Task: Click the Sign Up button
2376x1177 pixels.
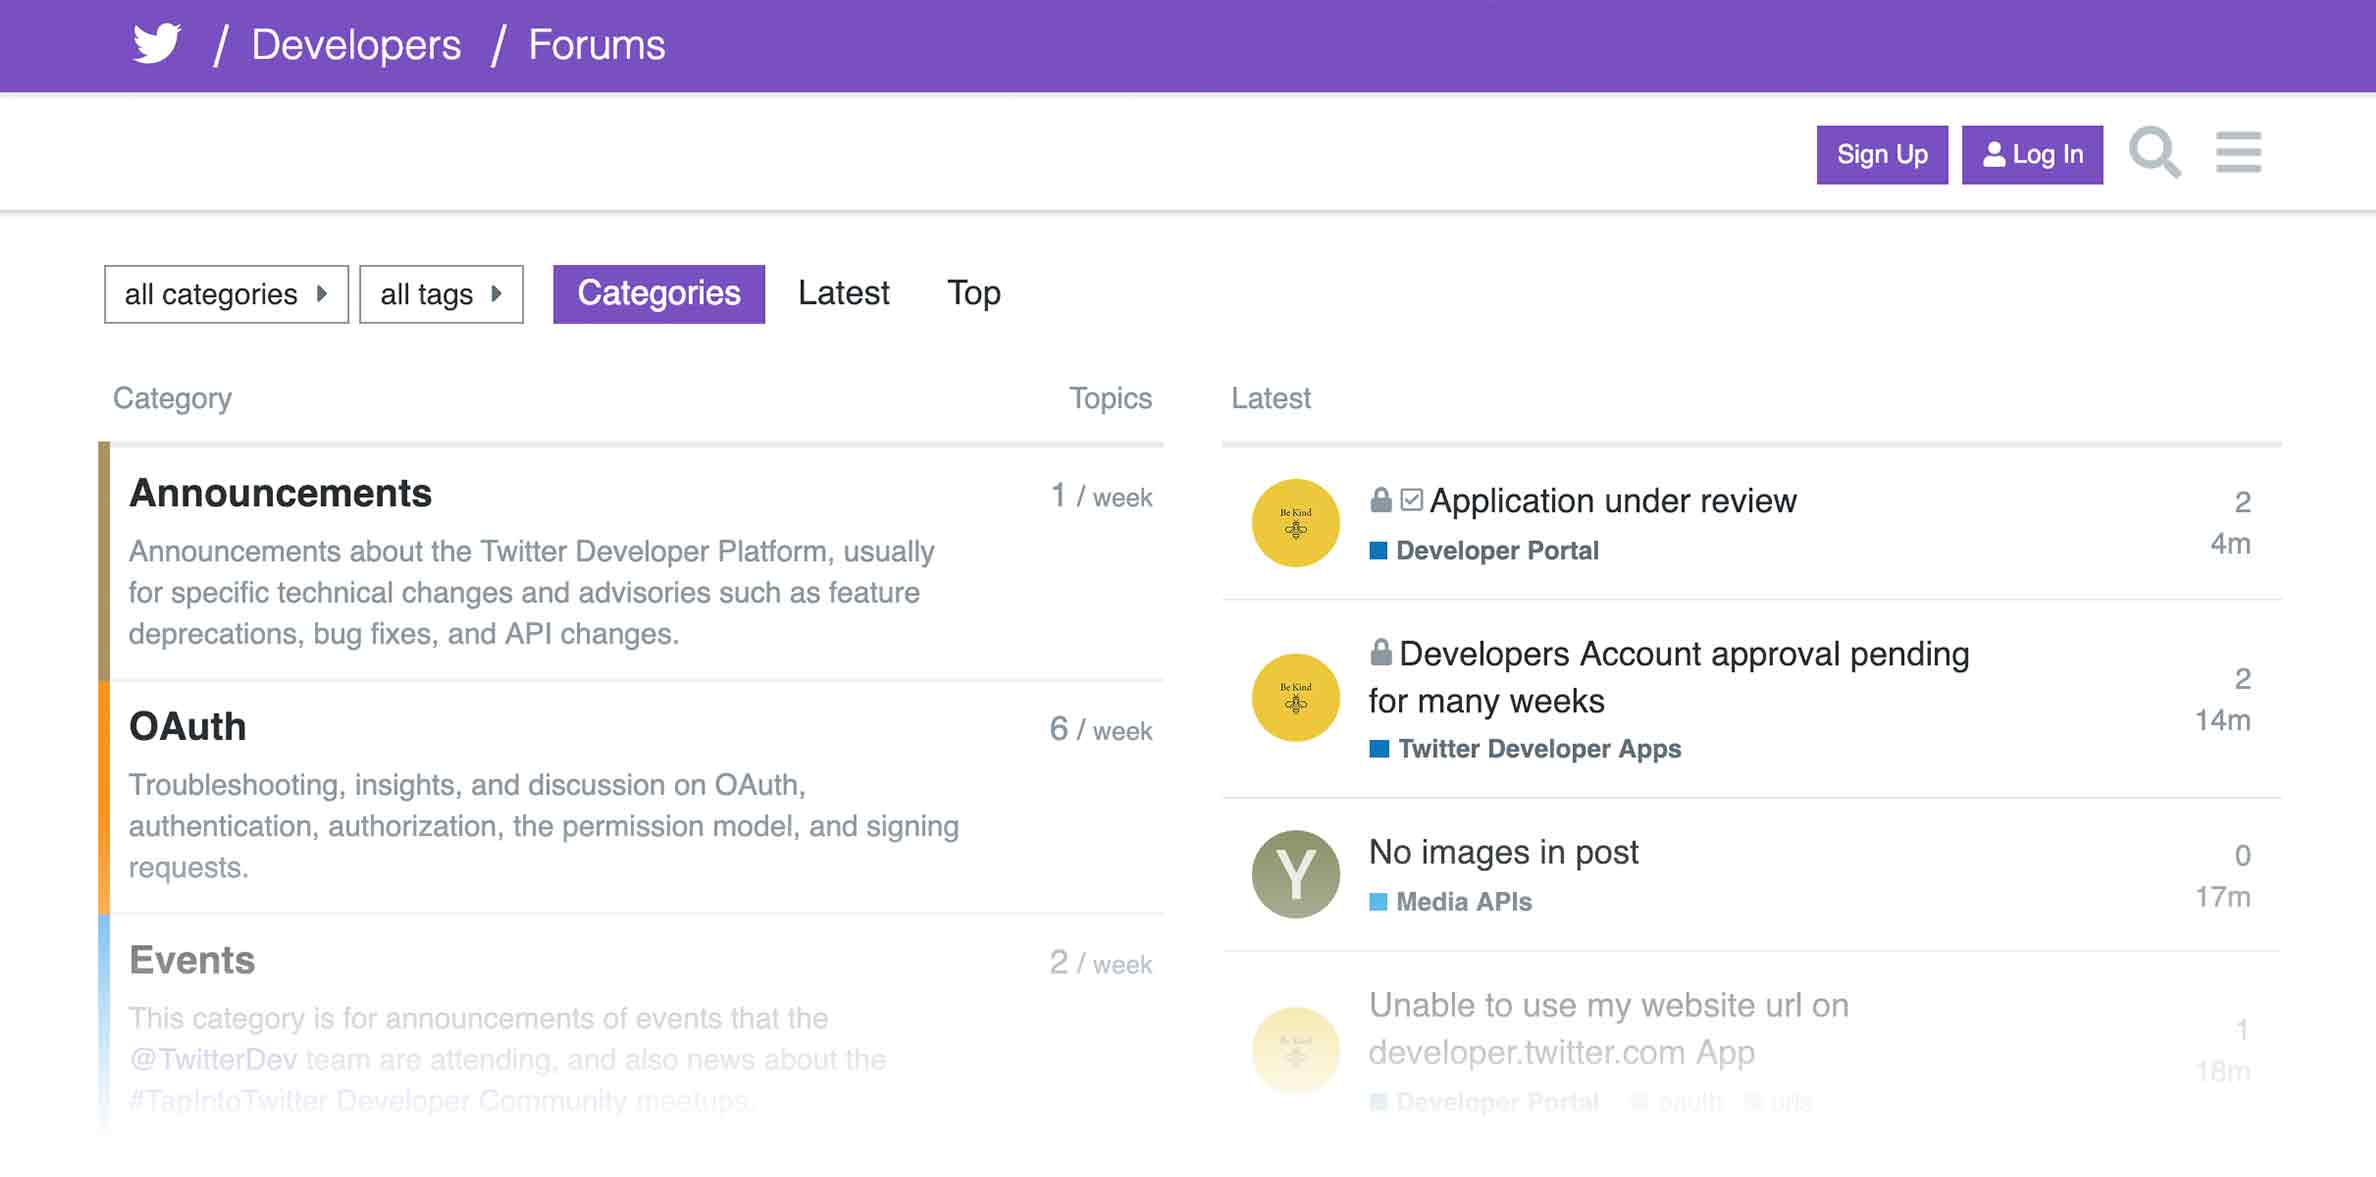Action: tap(1882, 153)
